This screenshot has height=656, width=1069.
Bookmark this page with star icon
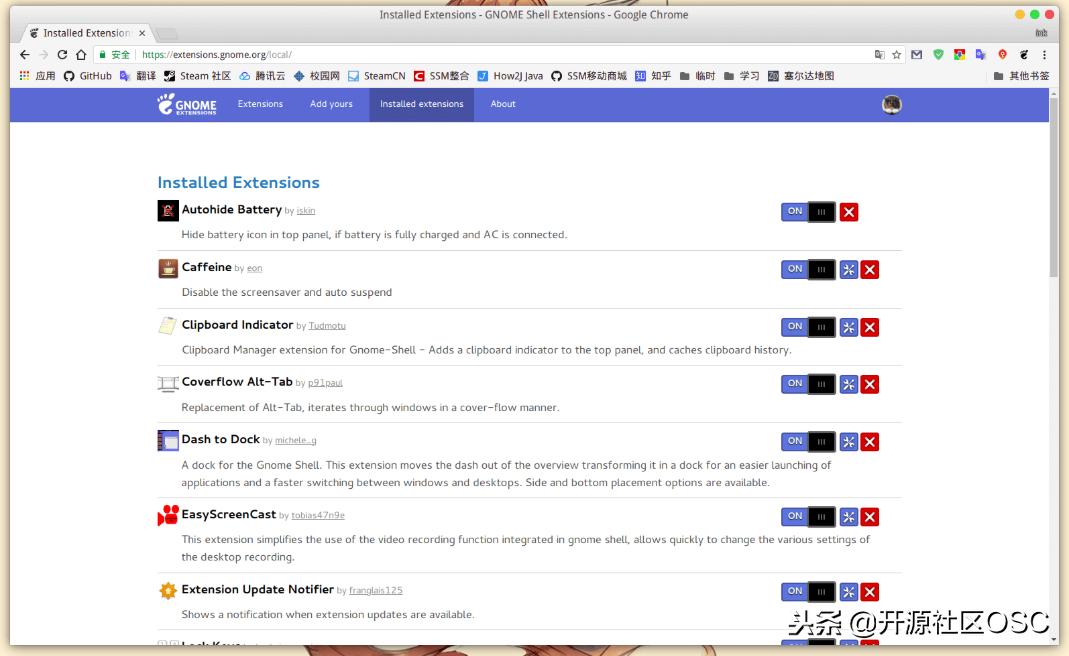(x=897, y=55)
